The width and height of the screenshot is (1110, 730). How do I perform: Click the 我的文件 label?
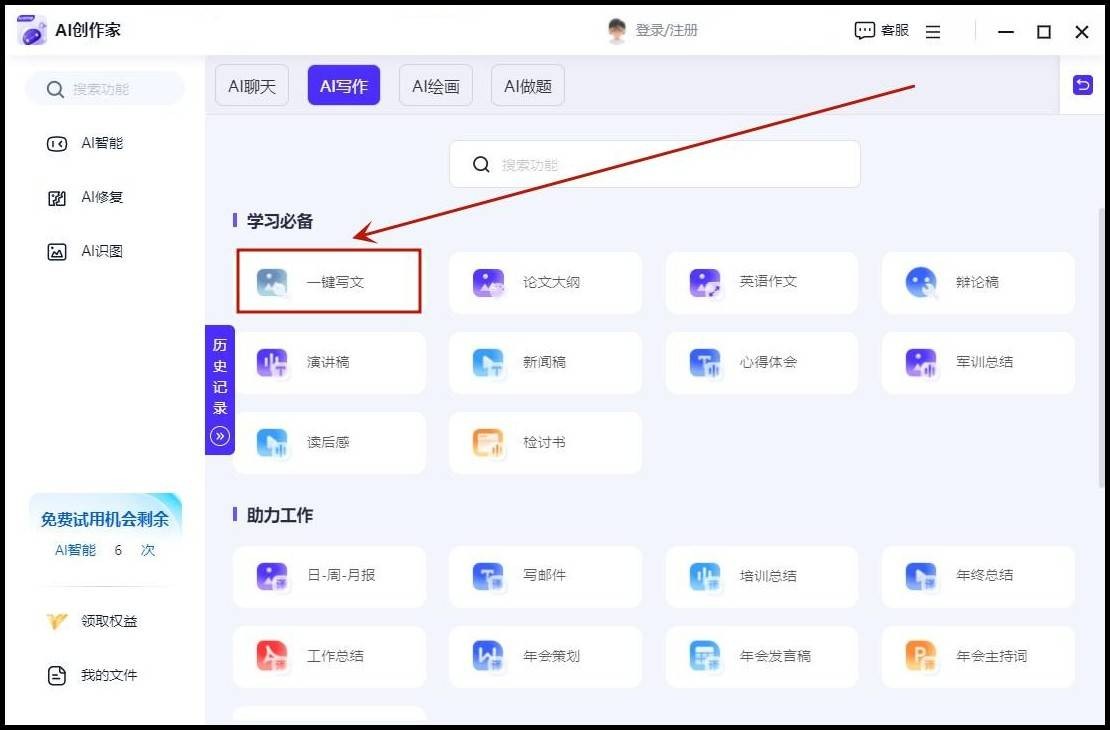(109, 675)
